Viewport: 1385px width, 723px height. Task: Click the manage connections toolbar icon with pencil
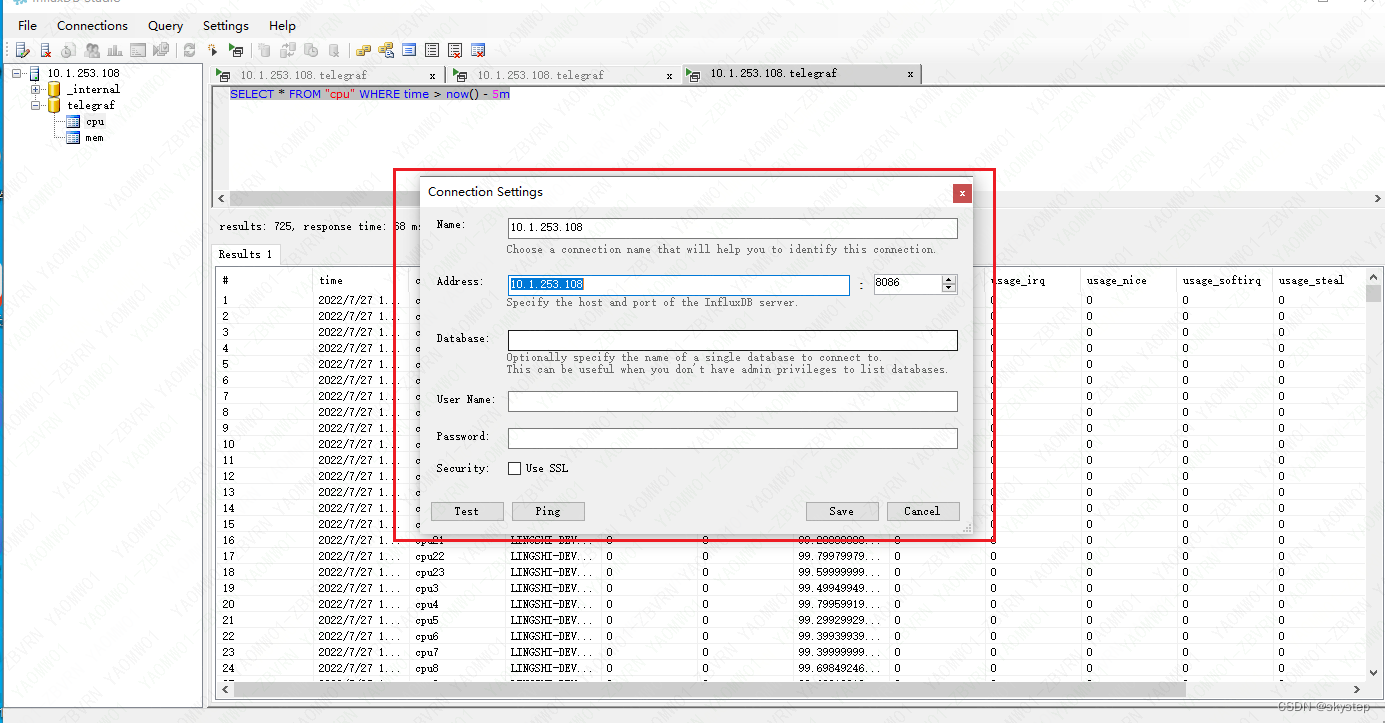coord(22,50)
